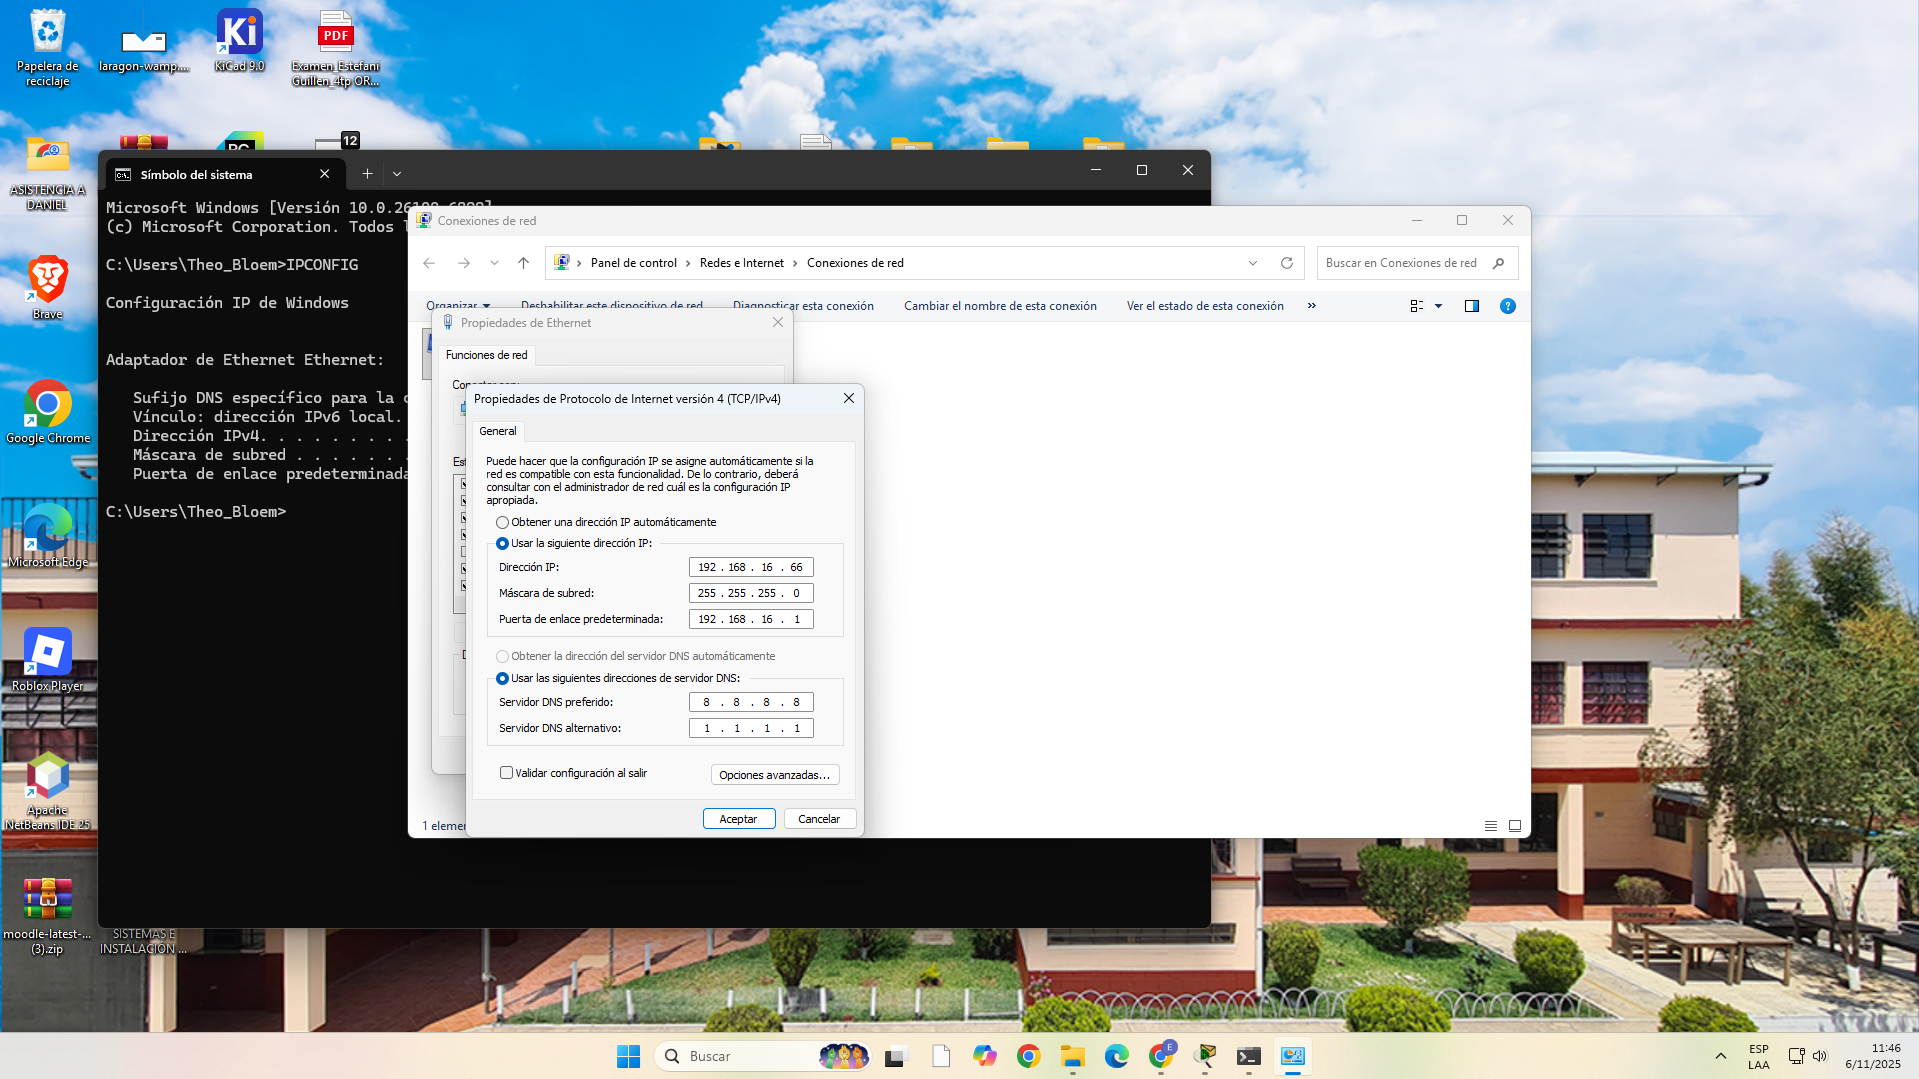Select Obtener la dirección del servidor DNS automáticamente
This screenshot has height=1079, width=1919.
[x=502, y=656]
